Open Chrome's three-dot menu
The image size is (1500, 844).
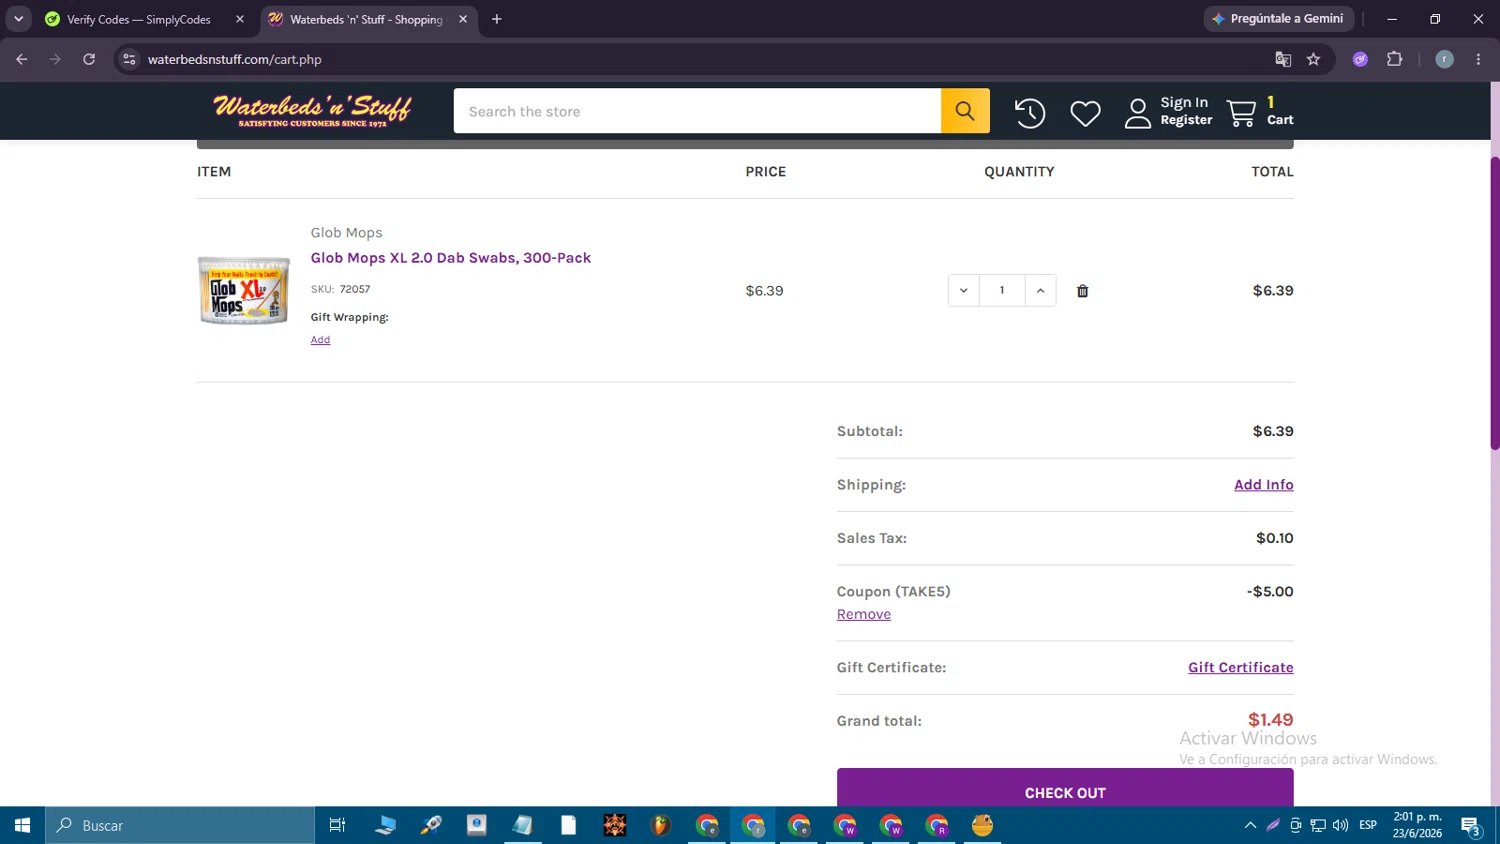(1478, 59)
